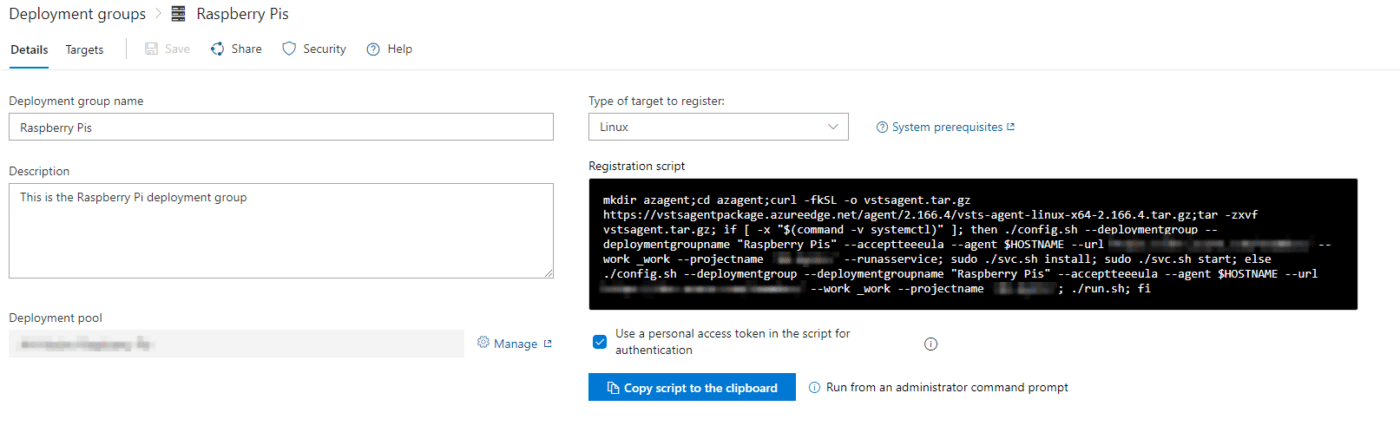This screenshot has height=426, width=1400.
Task: Click the Deployment pool label
Action: pyautogui.click(x=55, y=318)
